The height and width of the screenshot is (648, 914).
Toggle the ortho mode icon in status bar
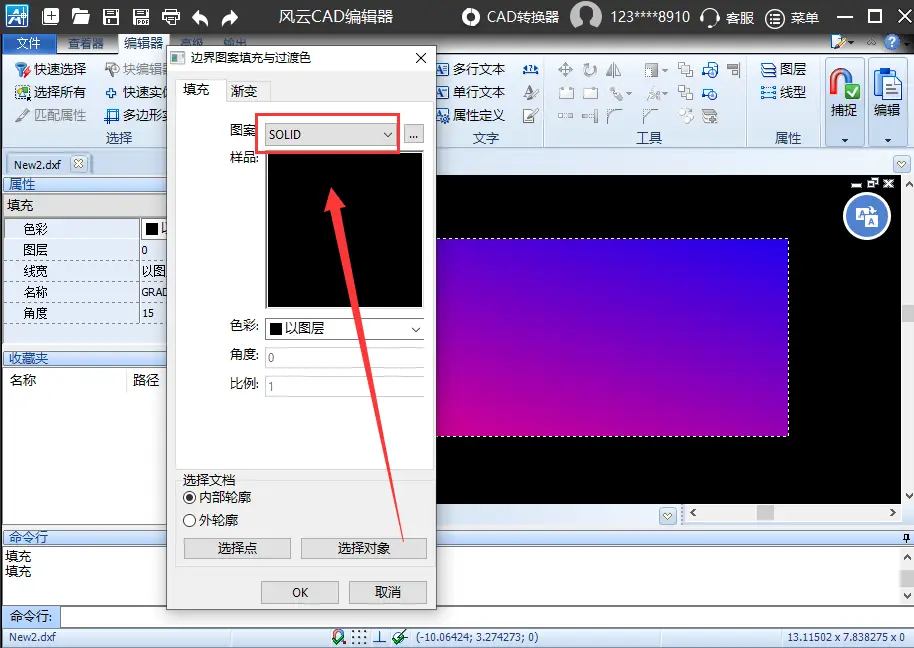pyautogui.click(x=379, y=637)
